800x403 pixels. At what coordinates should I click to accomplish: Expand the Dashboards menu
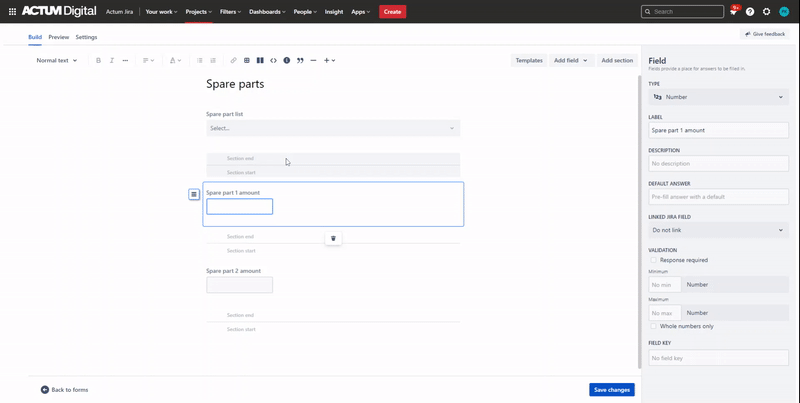pos(267,12)
